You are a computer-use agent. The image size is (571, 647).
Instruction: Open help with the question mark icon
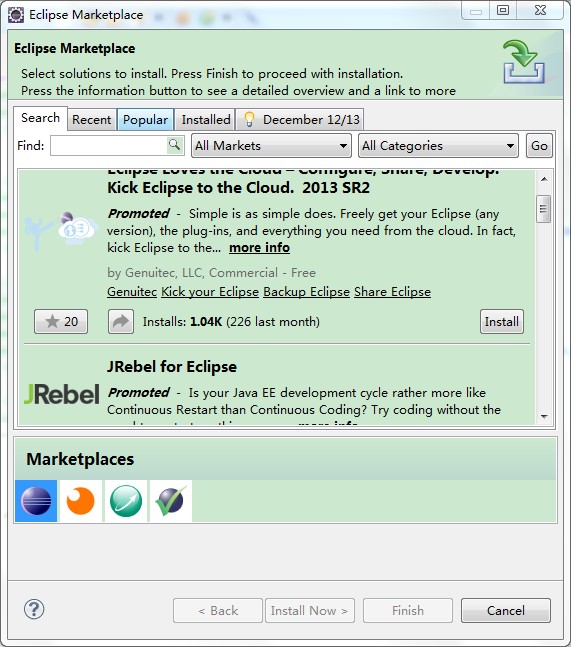[34, 609]
